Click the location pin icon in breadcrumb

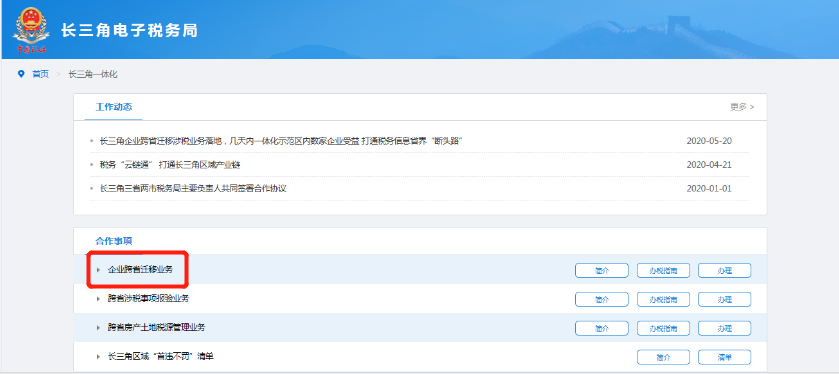[x=21, y=74]
